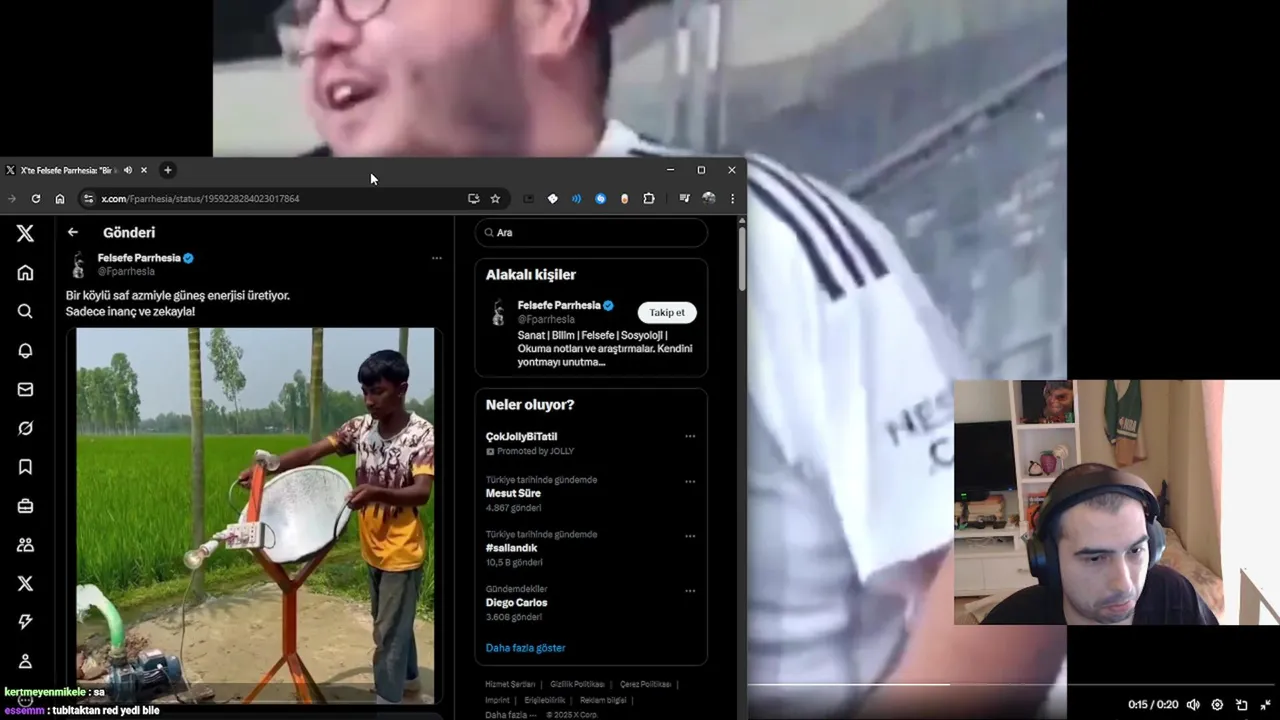The height and width of the screenshot is (720, 1280).
Task: Go back with the Gönderi arrow
Action: (72, 232)
